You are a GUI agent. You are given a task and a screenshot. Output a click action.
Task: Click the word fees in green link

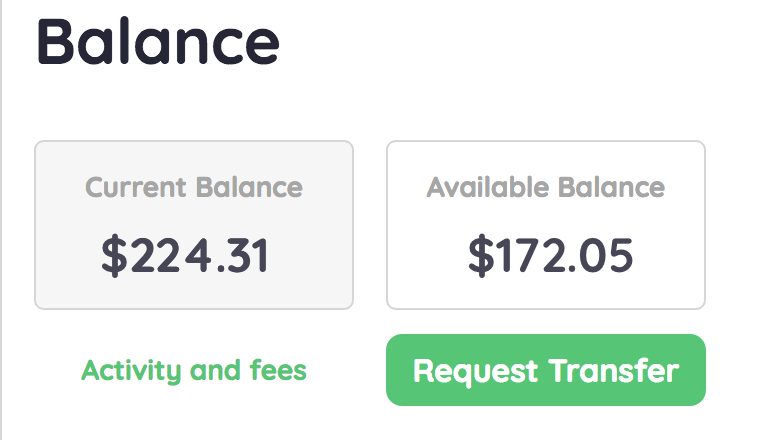pos(278,371)
